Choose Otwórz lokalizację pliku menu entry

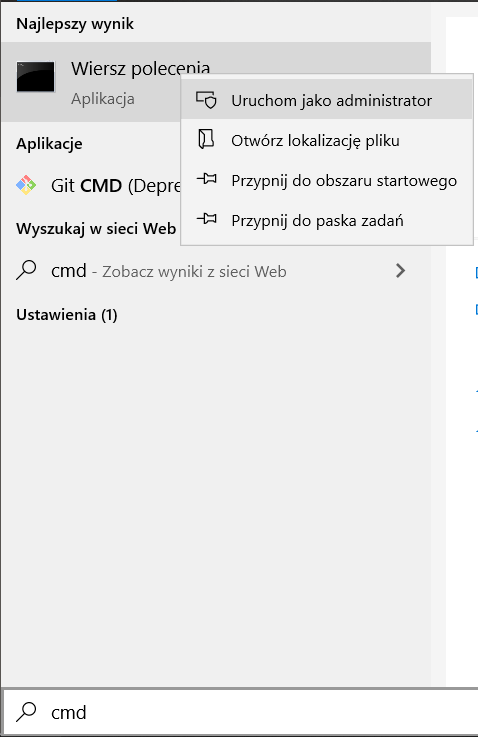[327, 140]
